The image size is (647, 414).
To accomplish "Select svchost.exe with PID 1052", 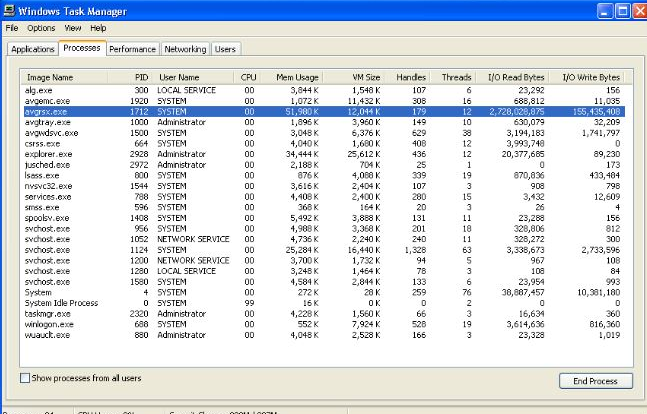I will tap(324, 239).
